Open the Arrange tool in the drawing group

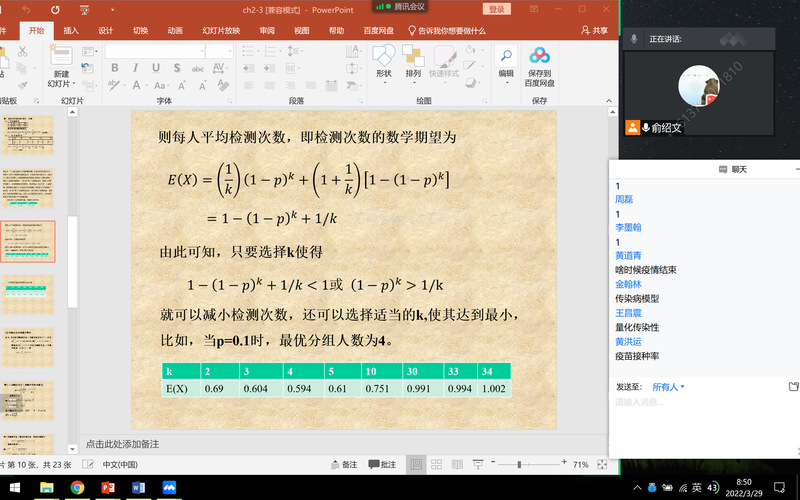(413, 58)
